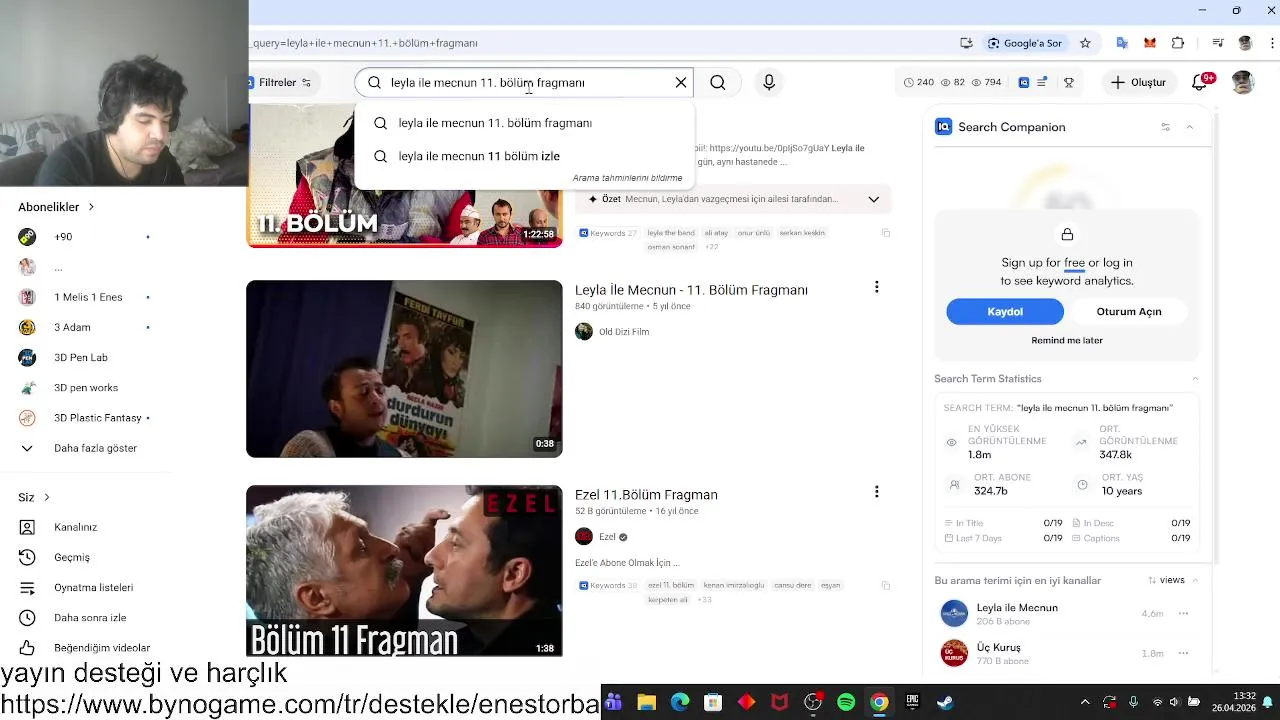Clear the YouTube search box text
Viewport: 1280px width, 720px height.
tap(681, 82)
